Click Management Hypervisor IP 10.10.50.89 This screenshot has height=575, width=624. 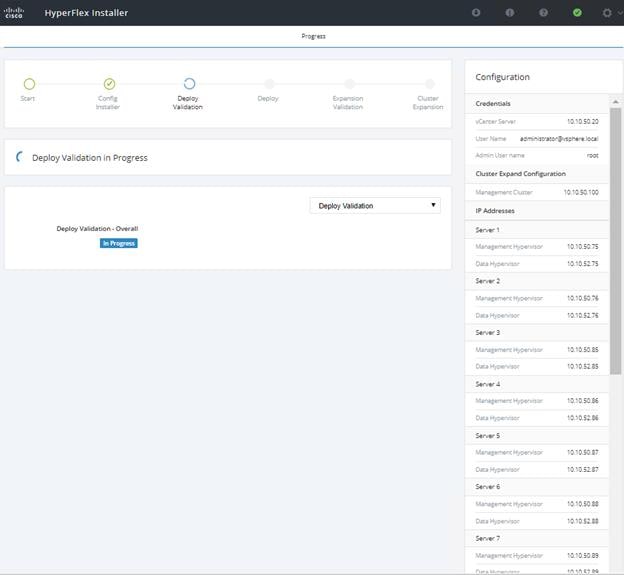tap(583, 556)
